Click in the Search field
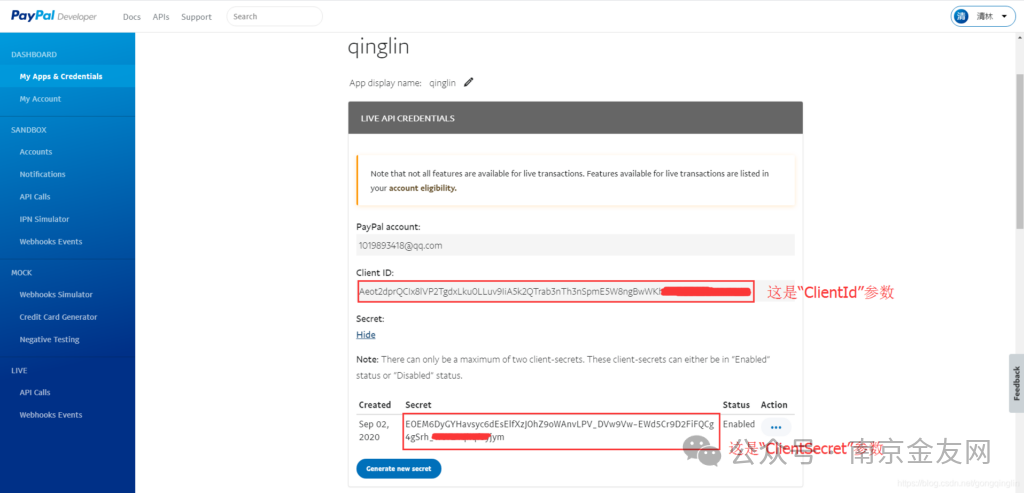The height and width of the screenshot is (493, 1024). (x=274, y=16)
